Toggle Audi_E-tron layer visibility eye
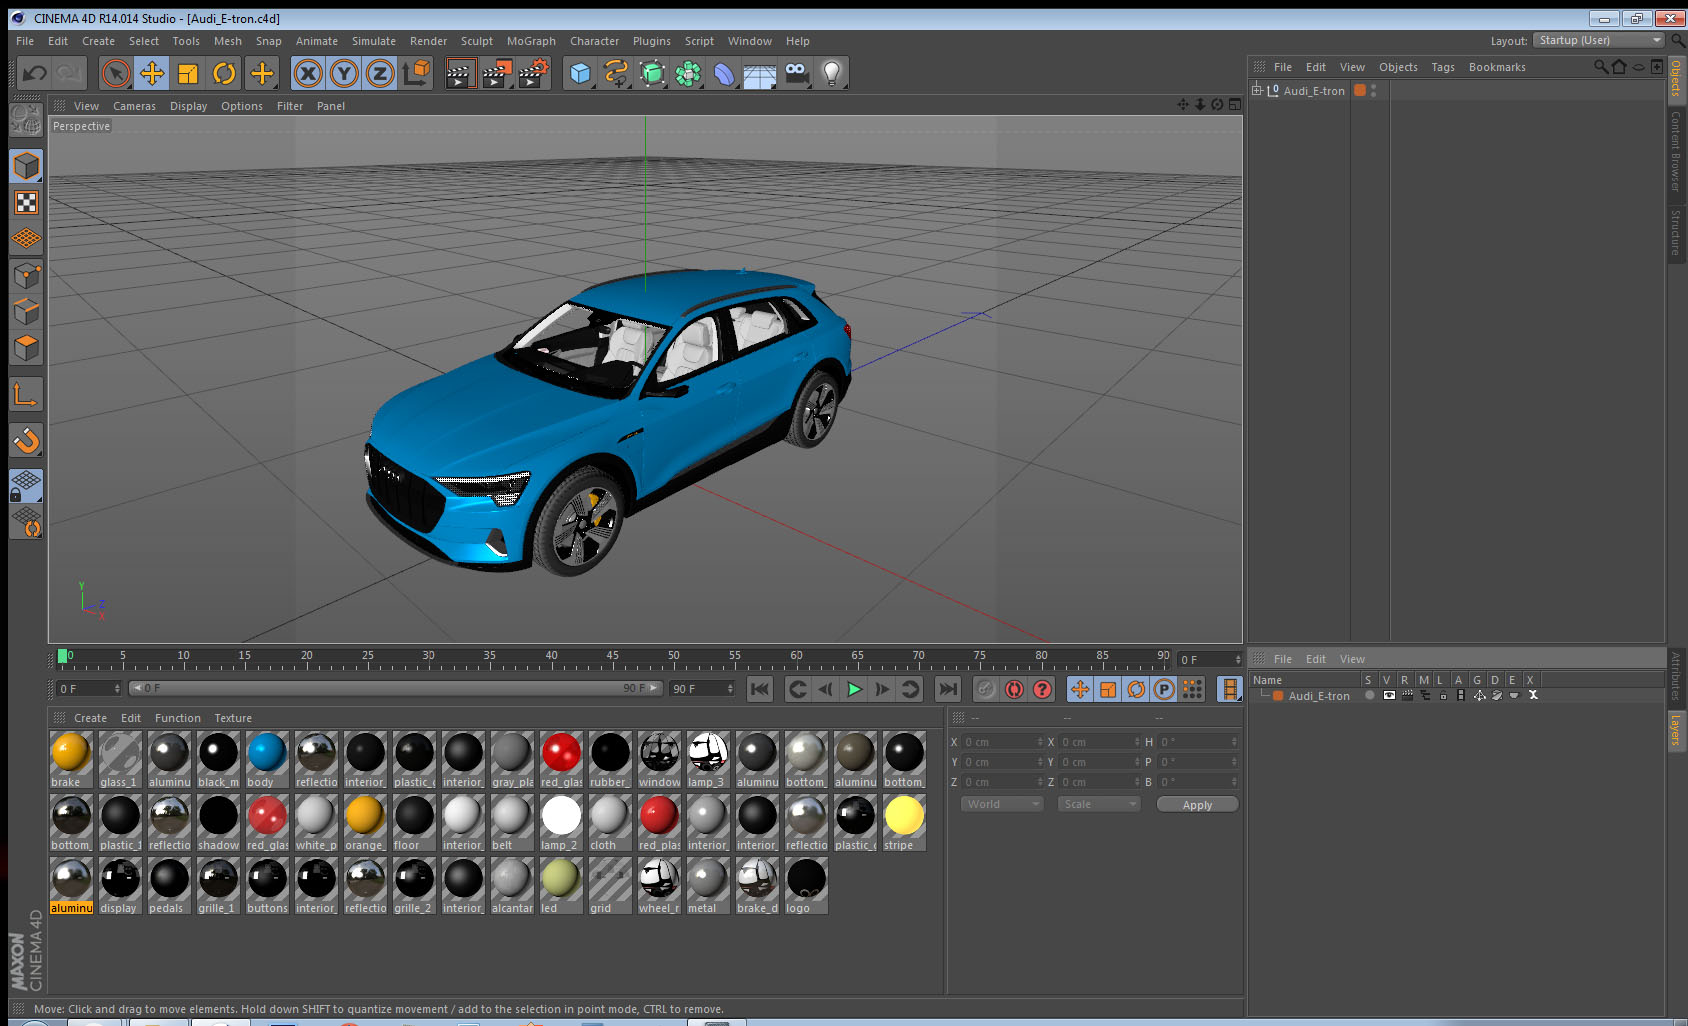The height and width of the screenshot is (1026, 1688). [x=1389, y=696]
